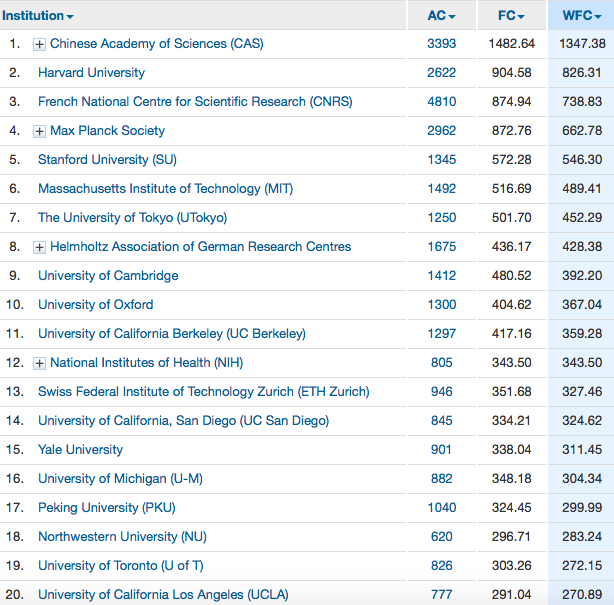This screenshot has height=605, width=614.
Task: Click AC value 826 for Toronto
Action: 441,565
